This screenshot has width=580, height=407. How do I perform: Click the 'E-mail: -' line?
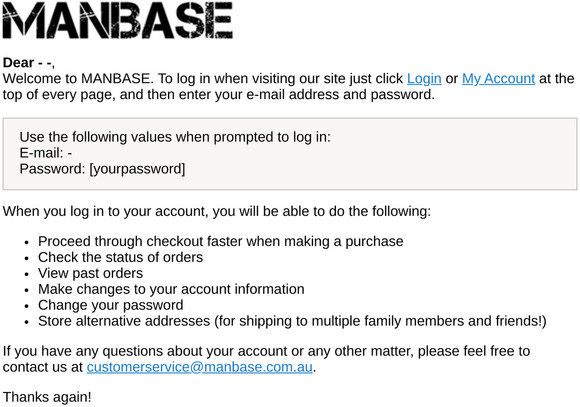point(46,153)
